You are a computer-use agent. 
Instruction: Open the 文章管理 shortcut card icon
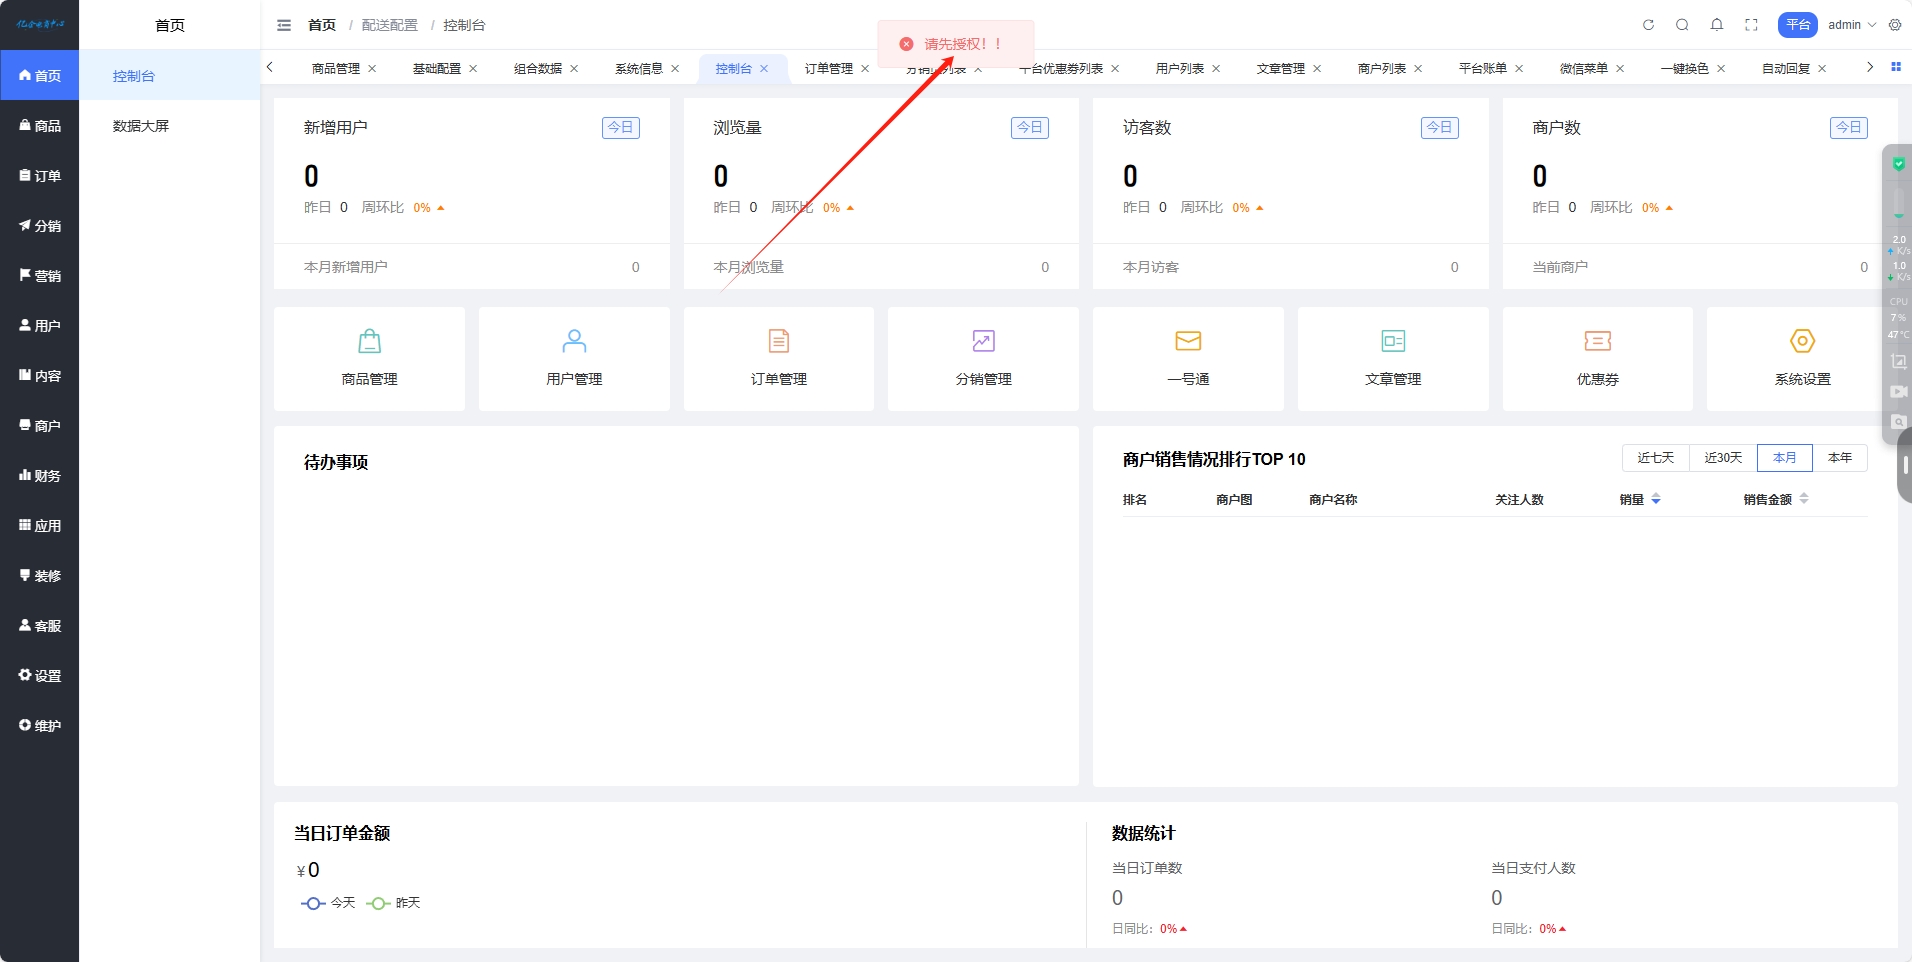[x=1393, y=341]
